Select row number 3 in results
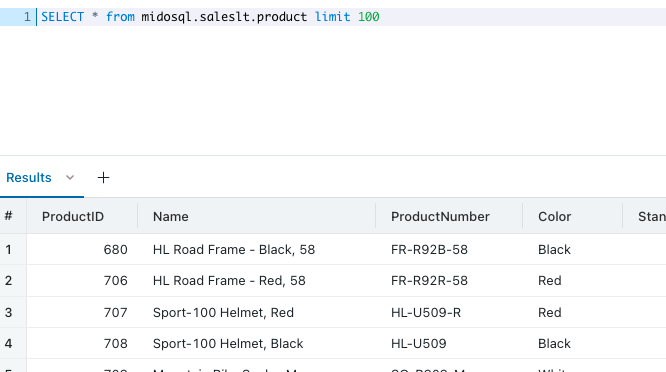Viewport: 666px width, 372px height. point(8,313)
